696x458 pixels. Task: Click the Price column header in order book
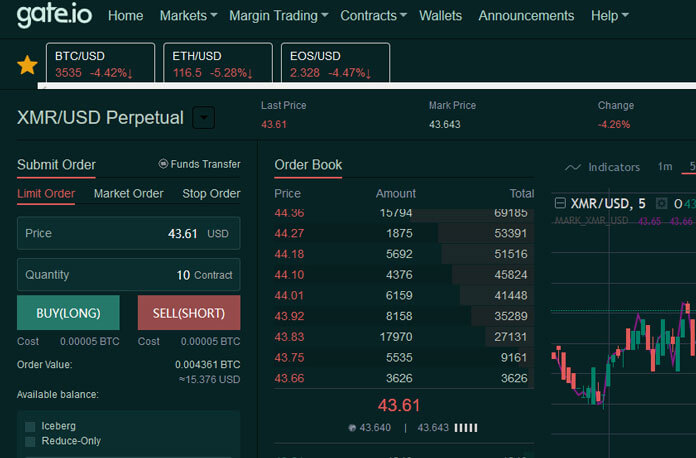(287, 193)
